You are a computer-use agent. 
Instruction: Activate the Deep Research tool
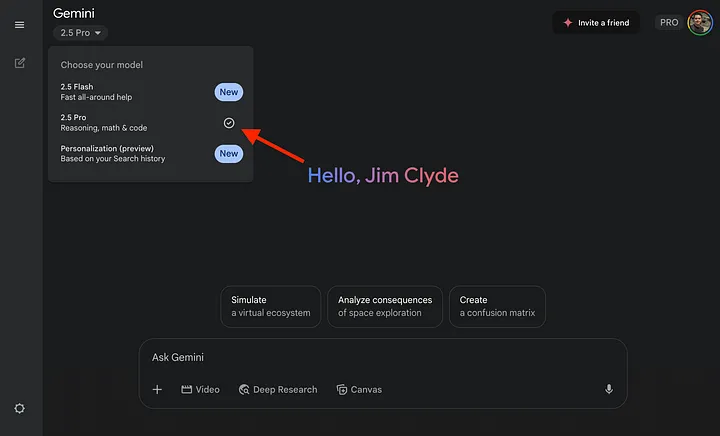(x=278, y=389)
